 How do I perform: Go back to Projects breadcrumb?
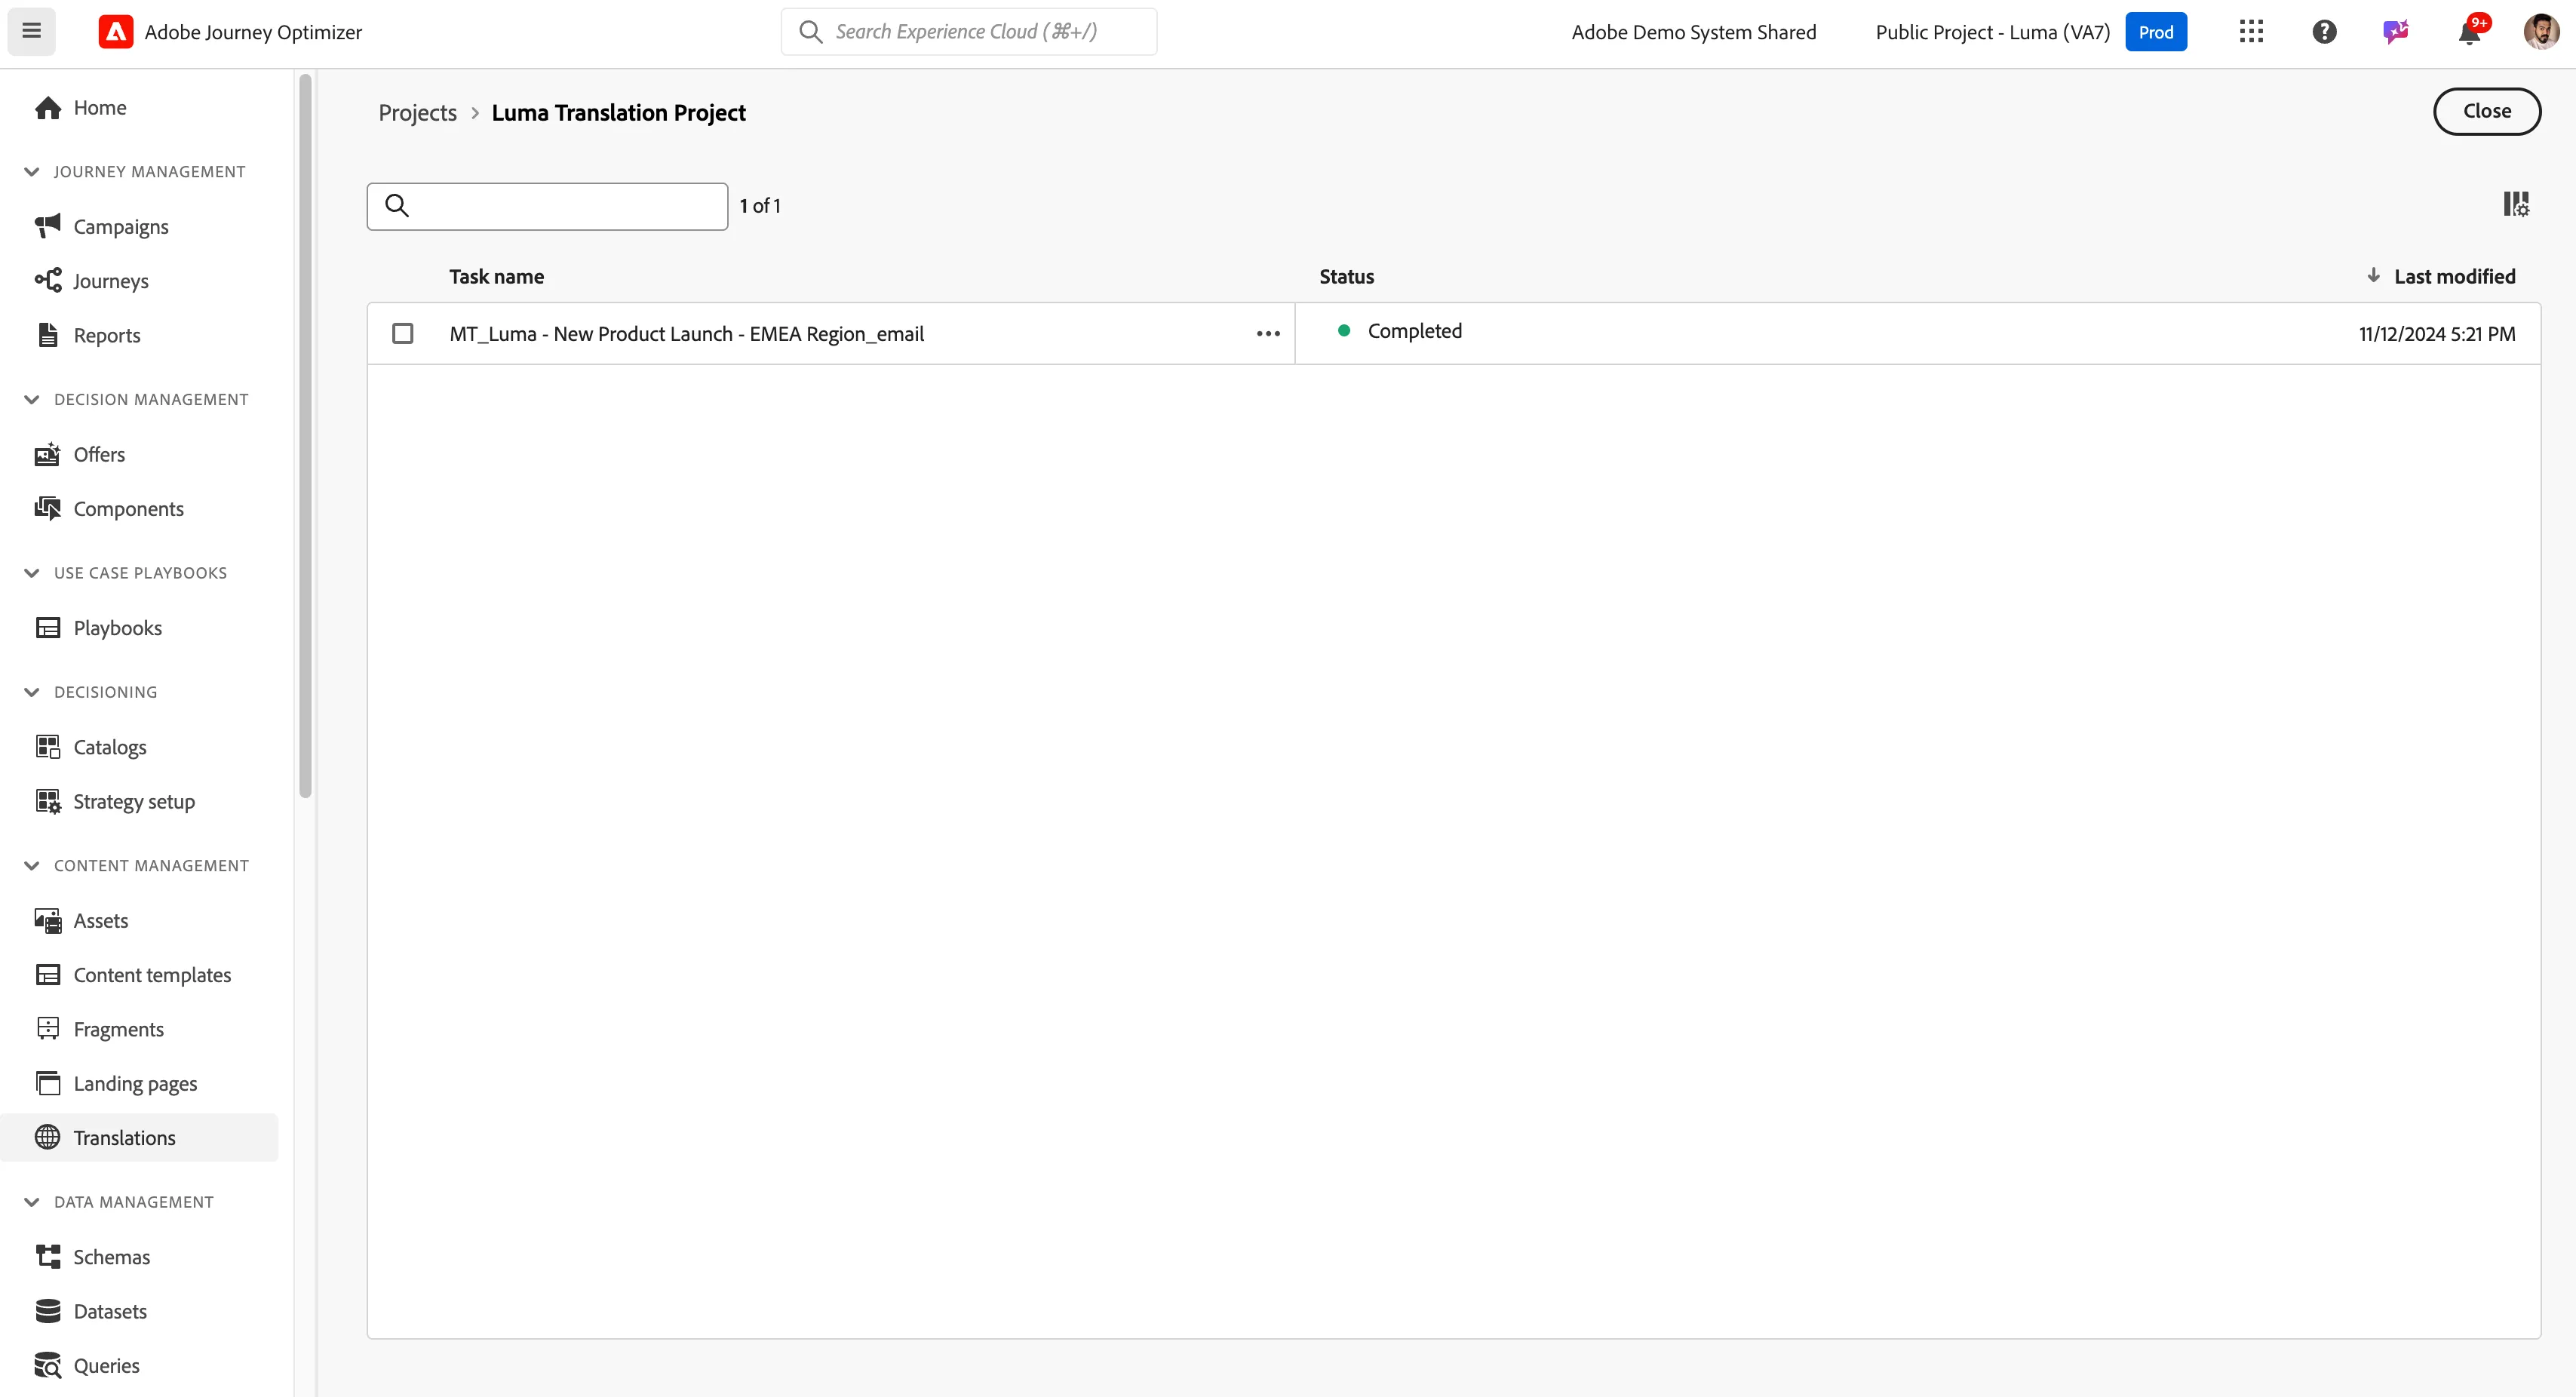417,113
